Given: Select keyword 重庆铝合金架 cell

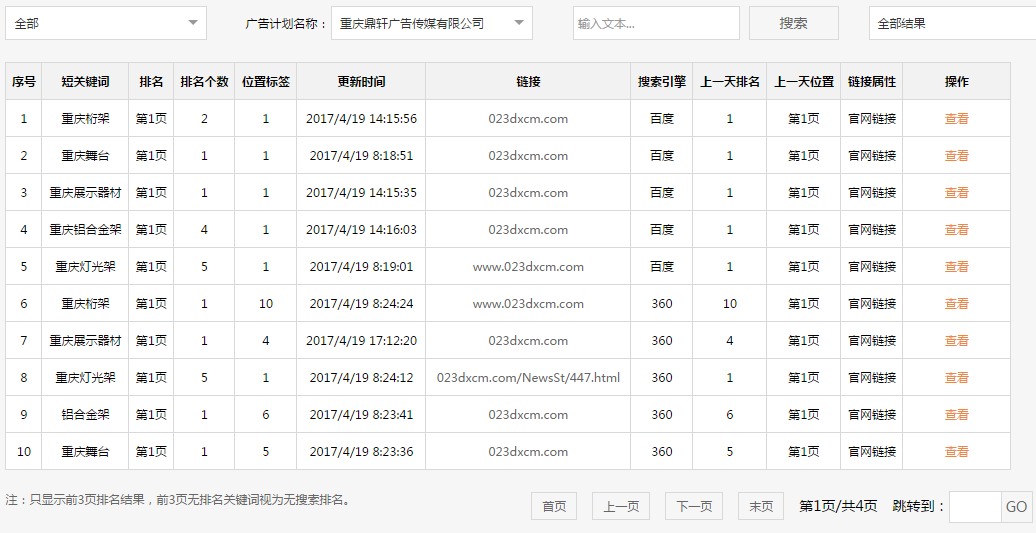Looking at the screenshot, I should coord(85,230).
